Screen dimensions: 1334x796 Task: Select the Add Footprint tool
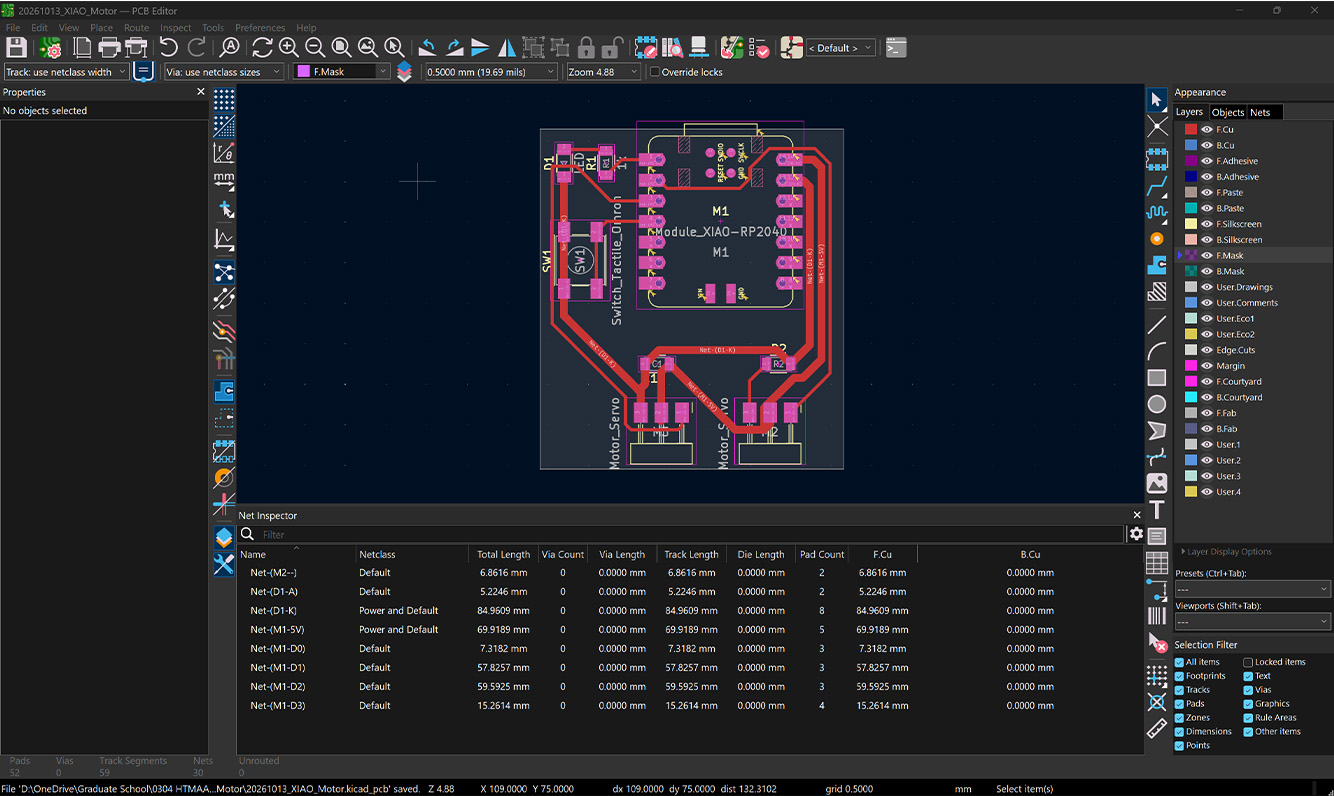coord(1157,159)
